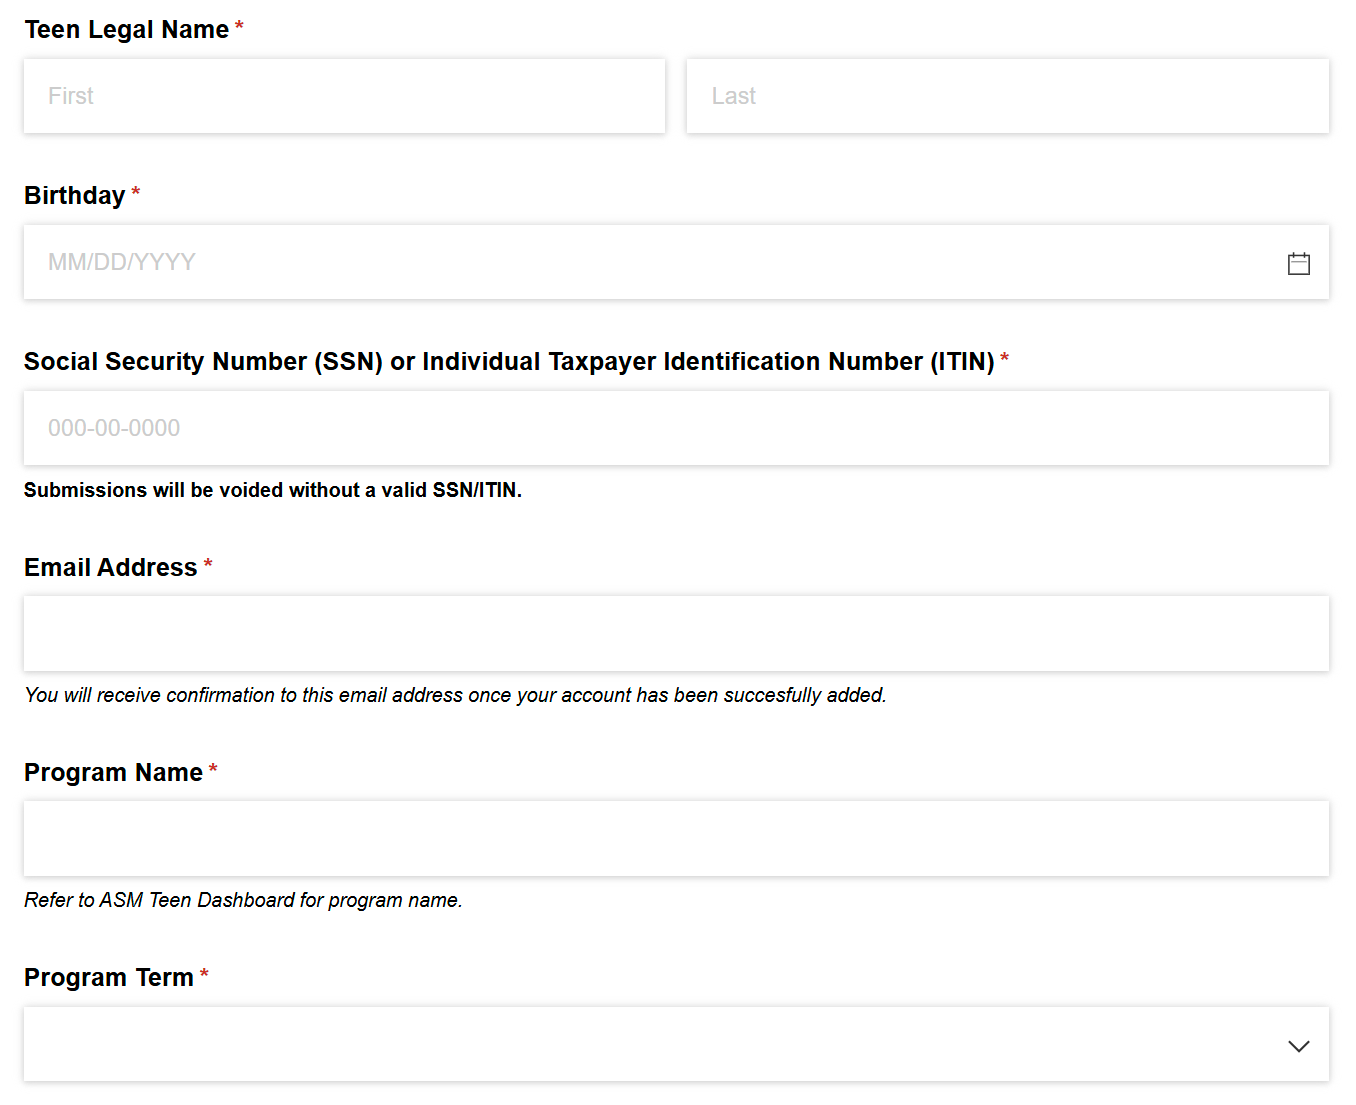
Task: Open the Birthday calendar date picker icon
Action: coord(1298,263)
